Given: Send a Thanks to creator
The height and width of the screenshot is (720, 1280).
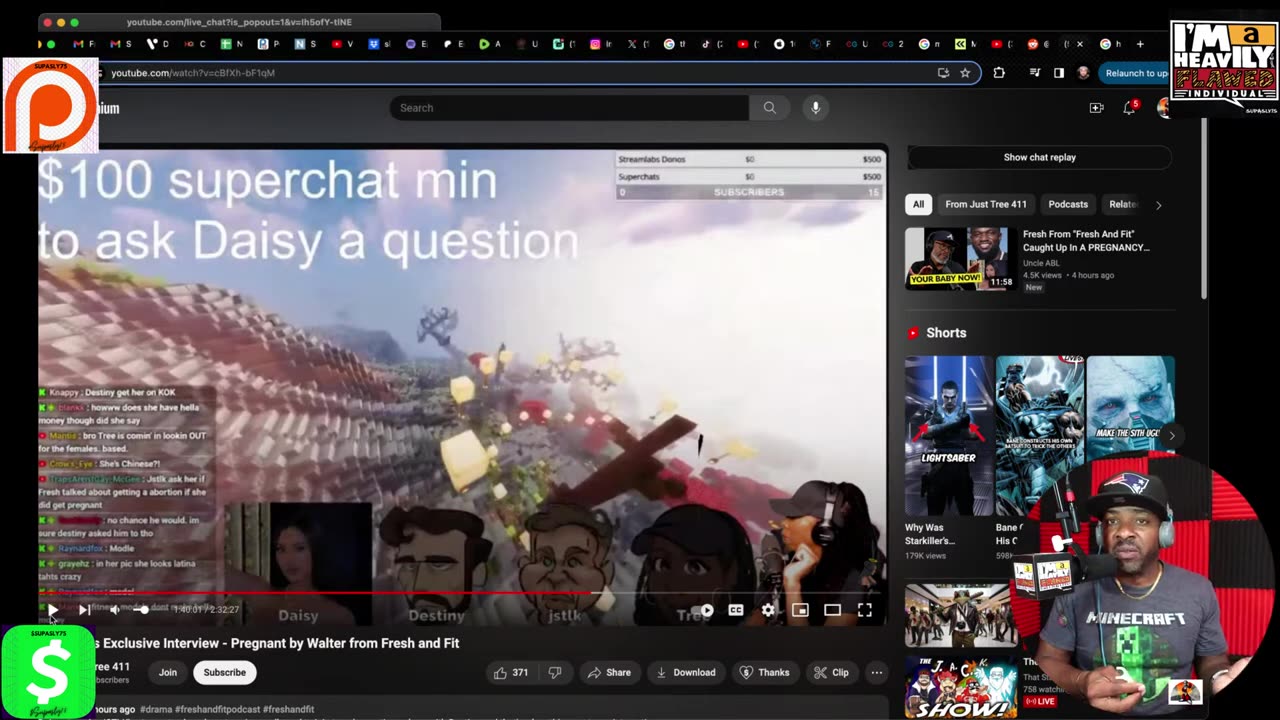Looking at the screenshot, I should coord(764,673).
